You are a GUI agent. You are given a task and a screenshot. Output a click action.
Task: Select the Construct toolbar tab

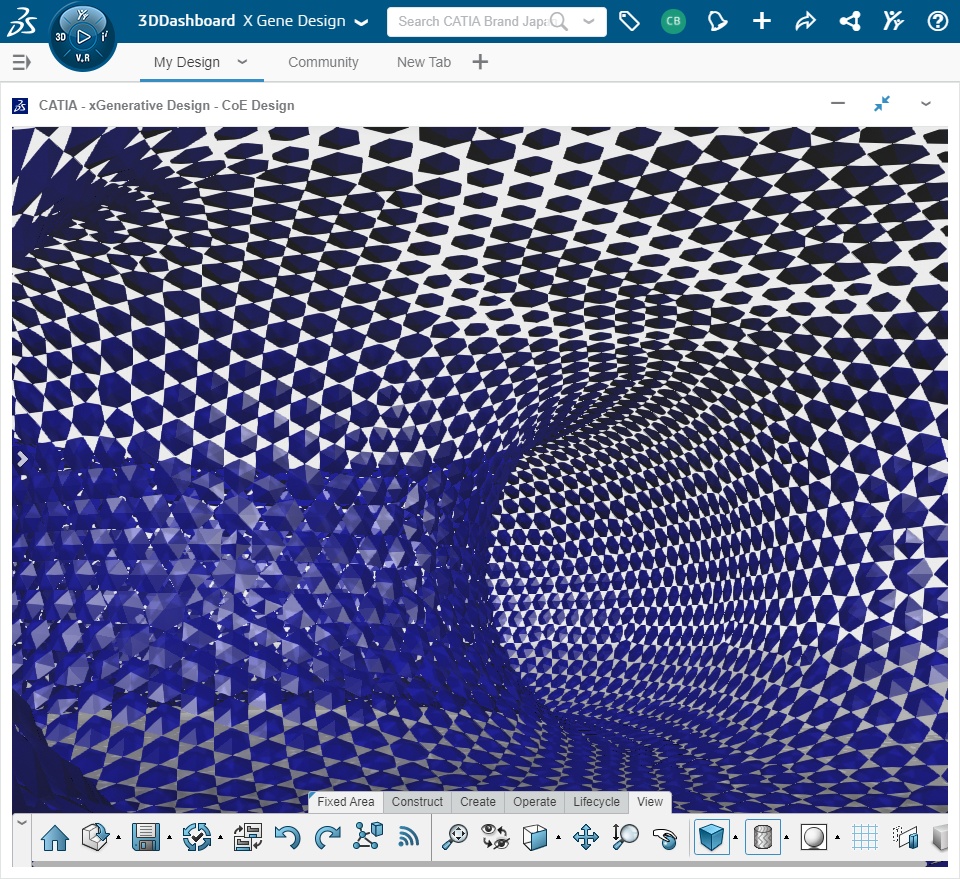pos(417,802)
